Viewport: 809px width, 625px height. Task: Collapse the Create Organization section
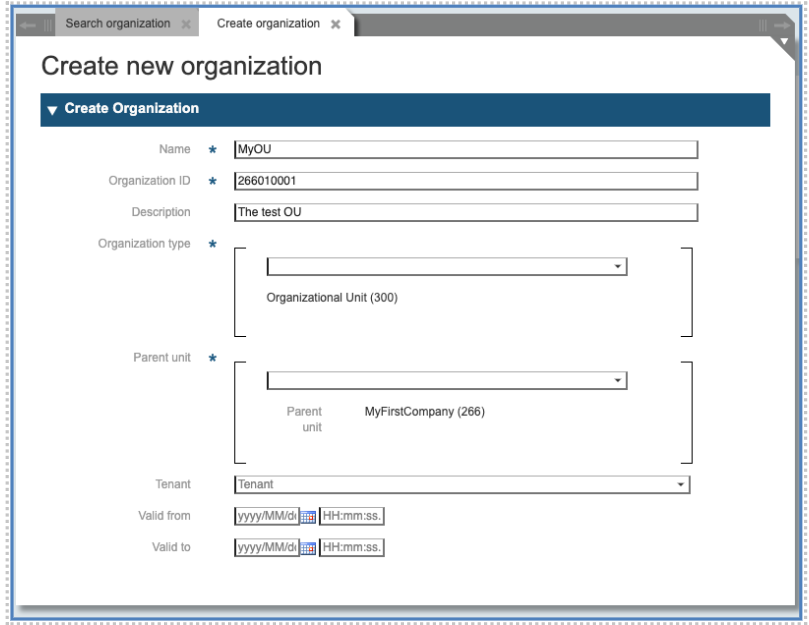(x=52, y=110)
